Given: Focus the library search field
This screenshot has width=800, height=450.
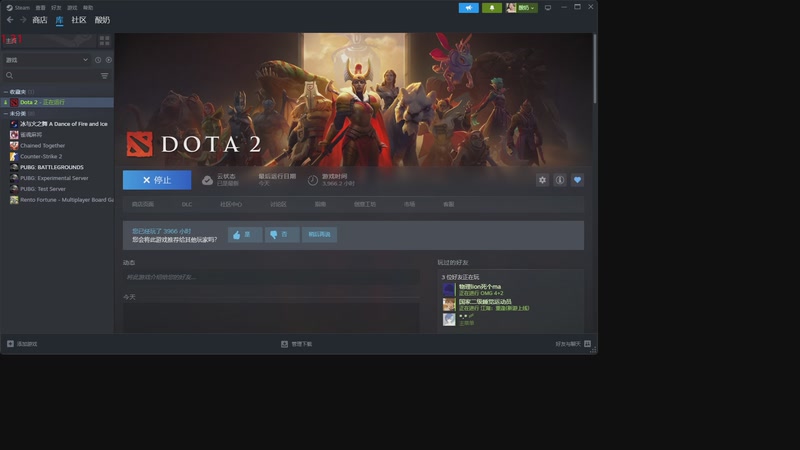Looking at the screenshot, I should (51, 76).
